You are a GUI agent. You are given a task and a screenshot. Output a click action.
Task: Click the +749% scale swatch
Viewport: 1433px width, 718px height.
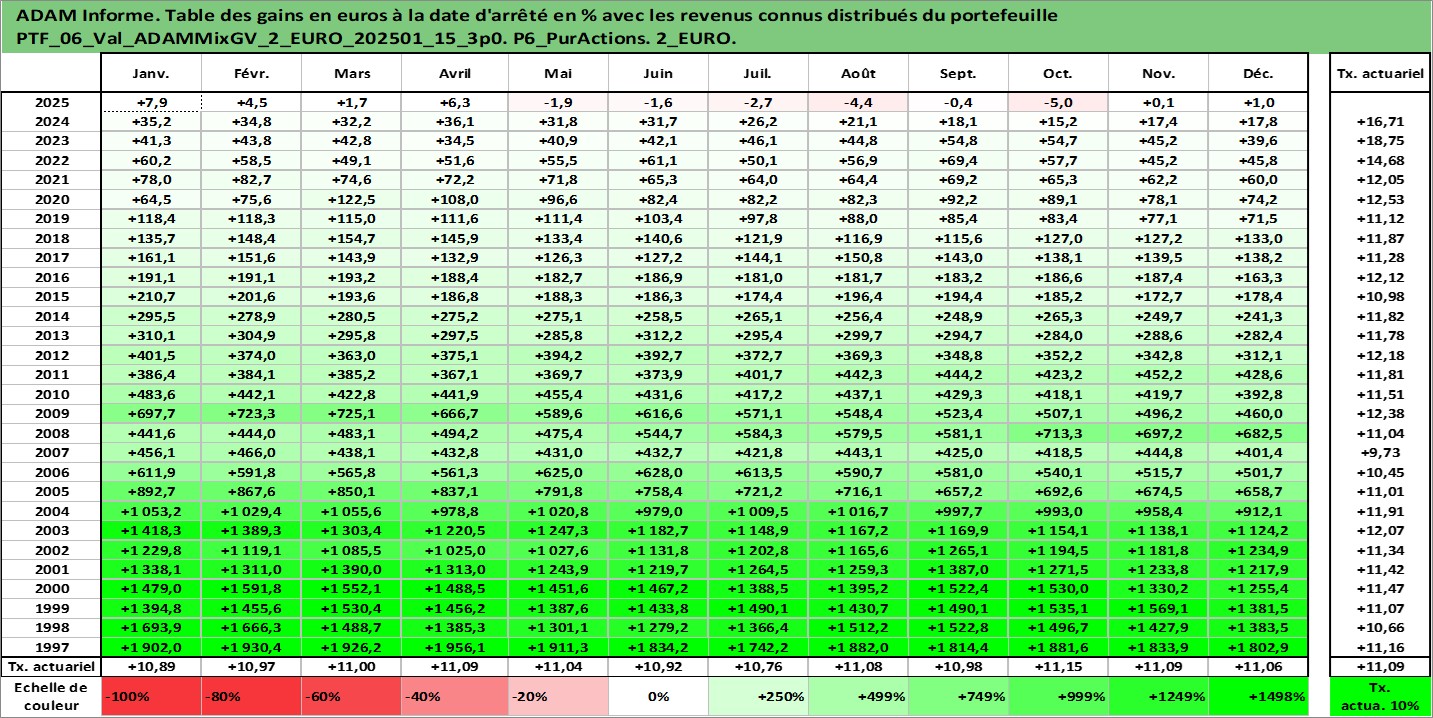(x=958, y=696)
